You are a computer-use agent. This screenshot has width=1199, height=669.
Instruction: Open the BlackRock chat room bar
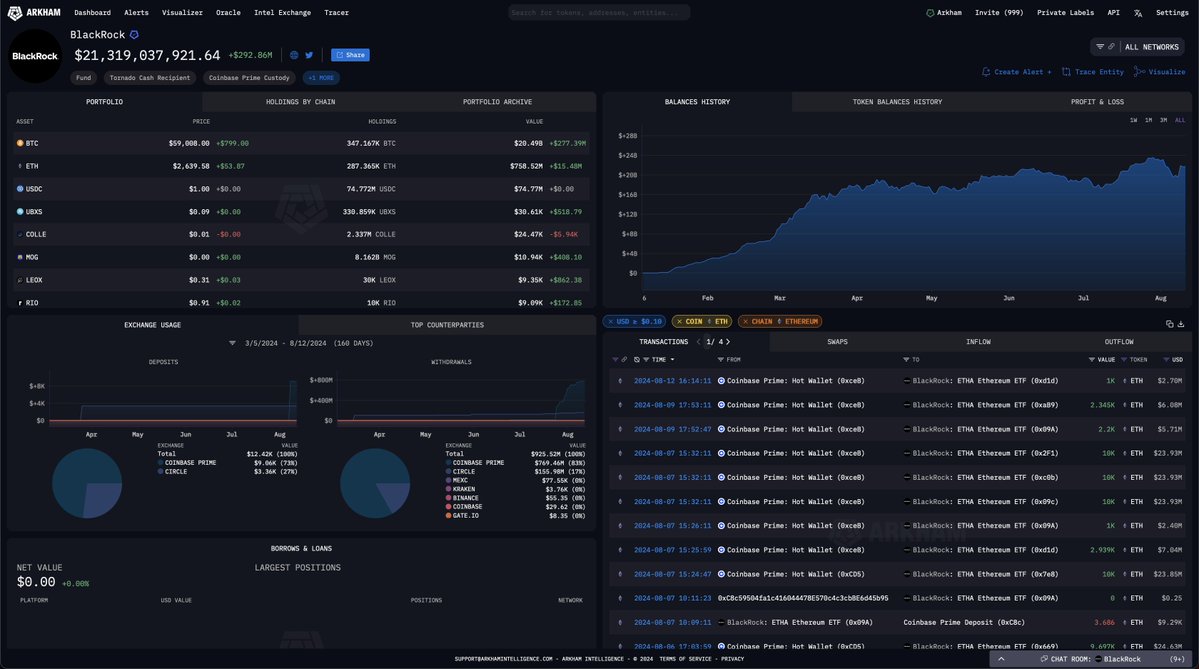(1090, 659)
